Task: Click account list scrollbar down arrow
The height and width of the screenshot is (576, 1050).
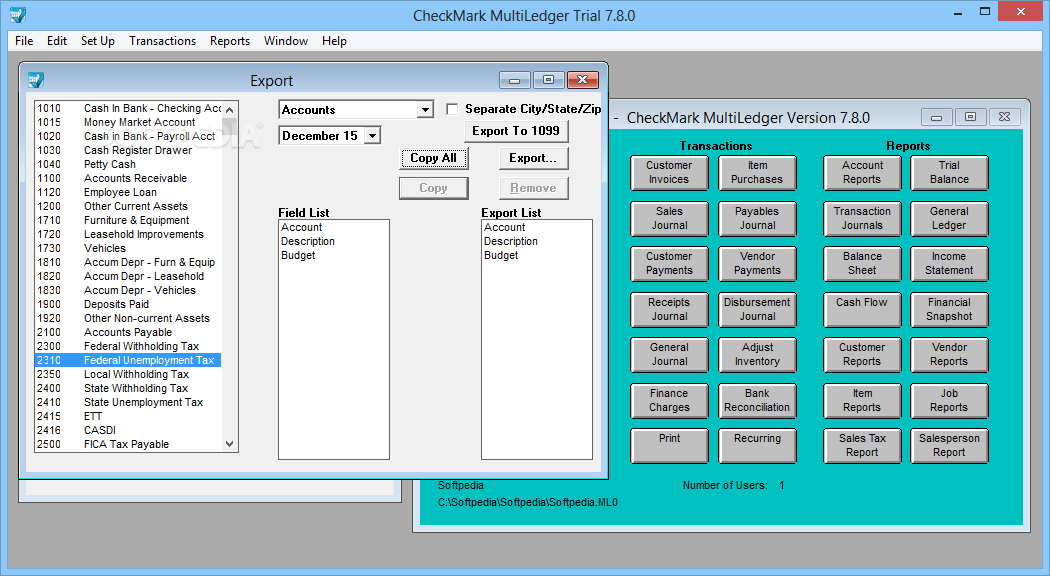Action: click(x=230, y=443)
